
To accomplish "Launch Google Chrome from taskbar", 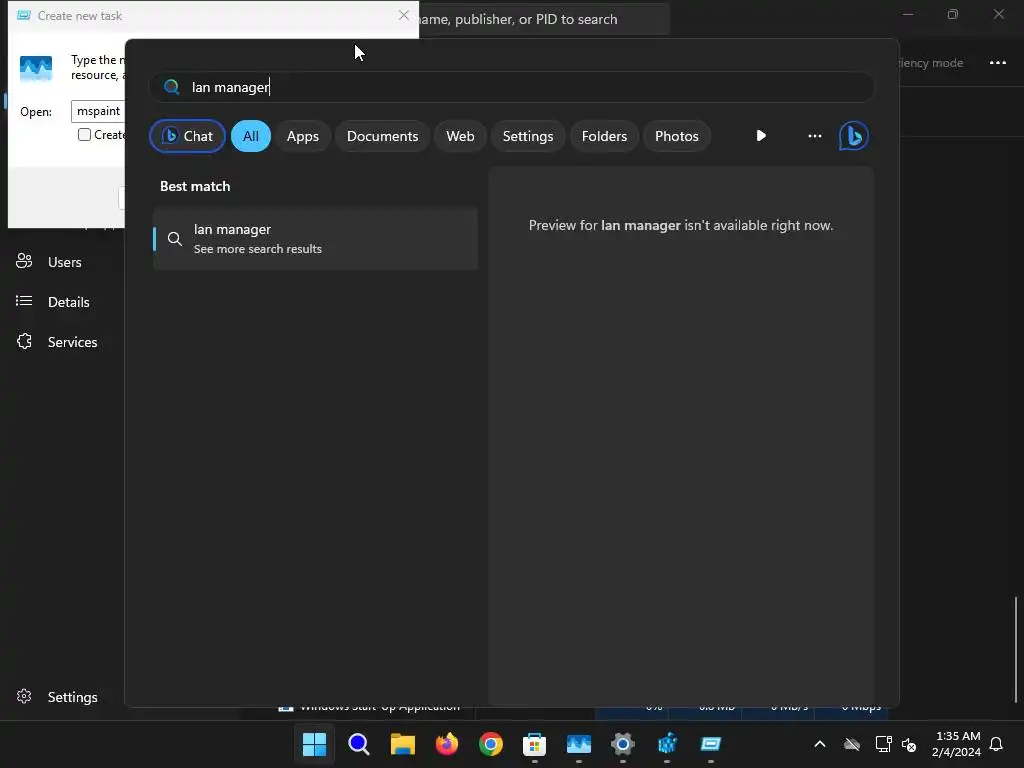I will click(490, 744).
